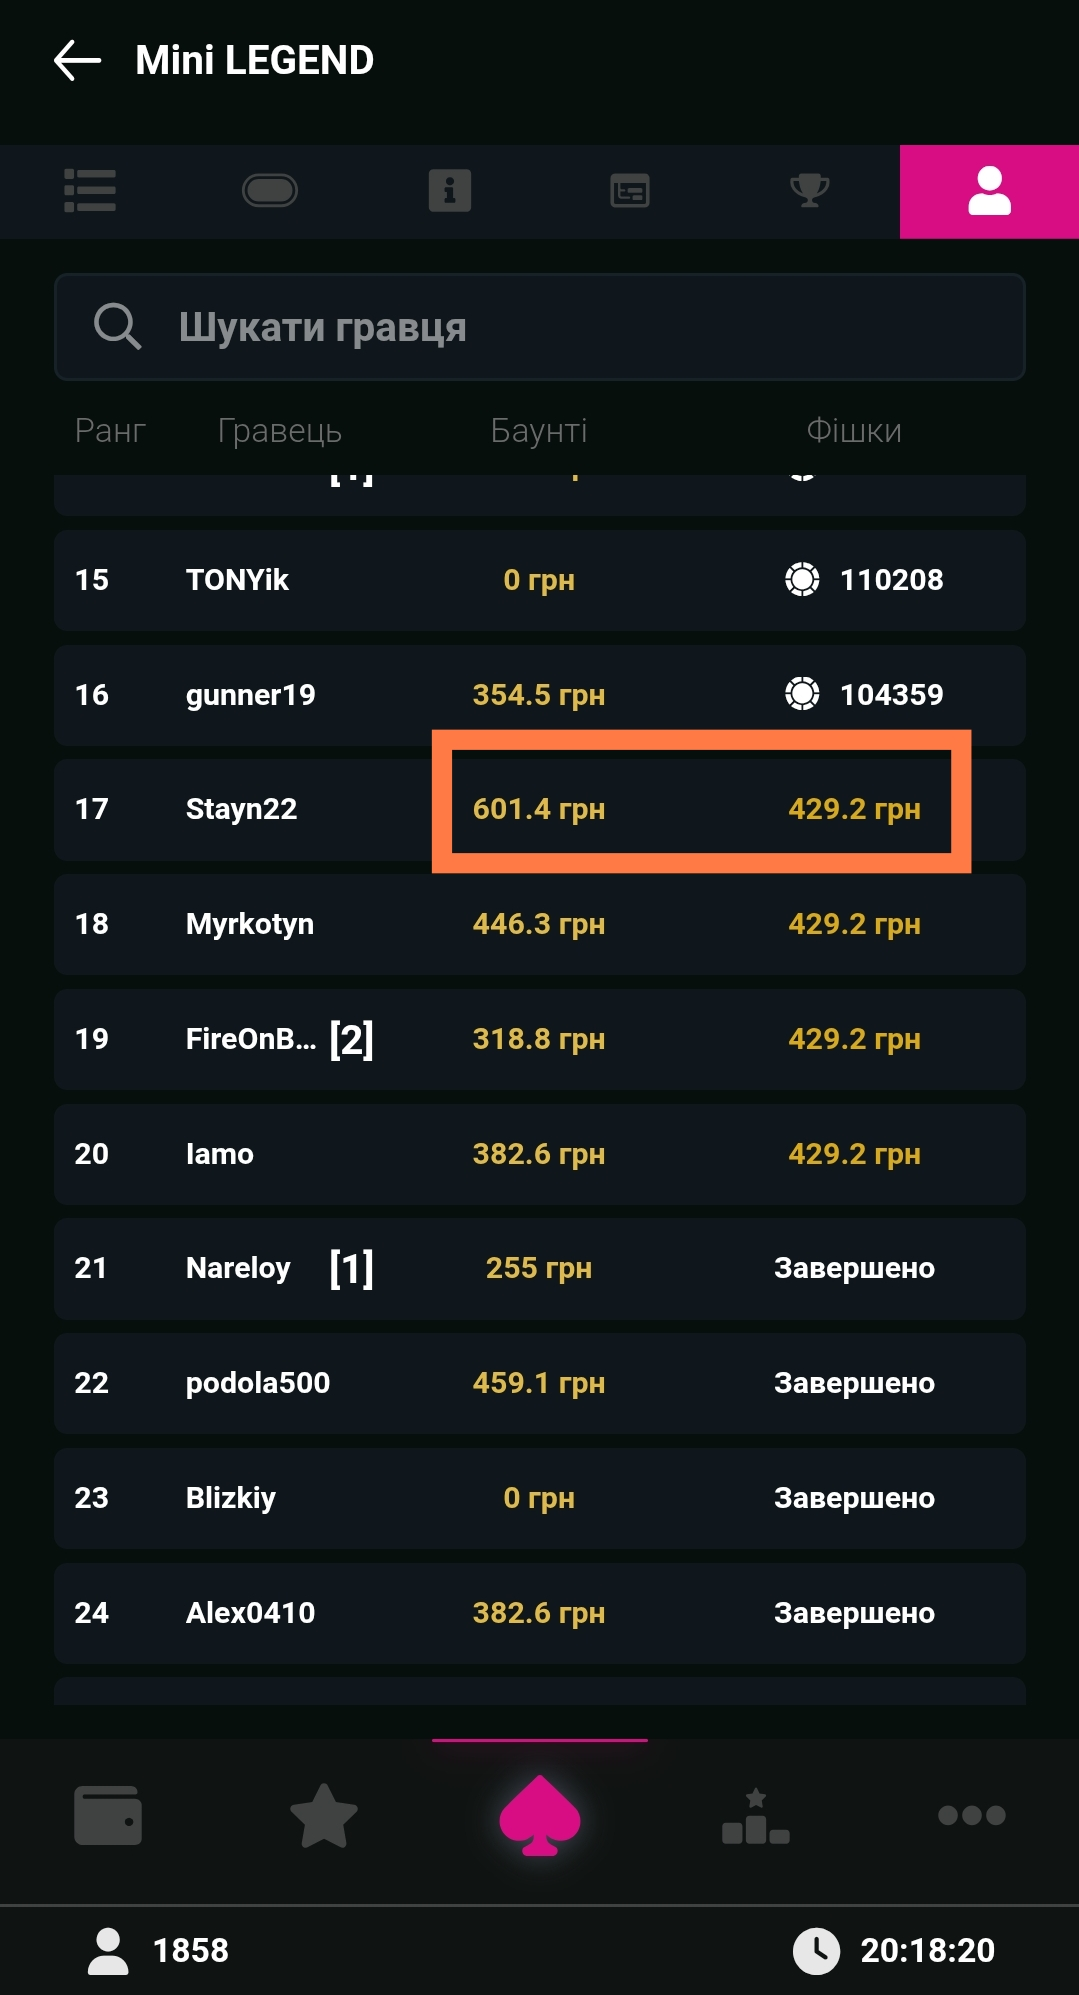The width and height of the screenshot is (1079, 1995).
Task: Focus the player search field
Action: pyautogui.click(x=580, y=327)
